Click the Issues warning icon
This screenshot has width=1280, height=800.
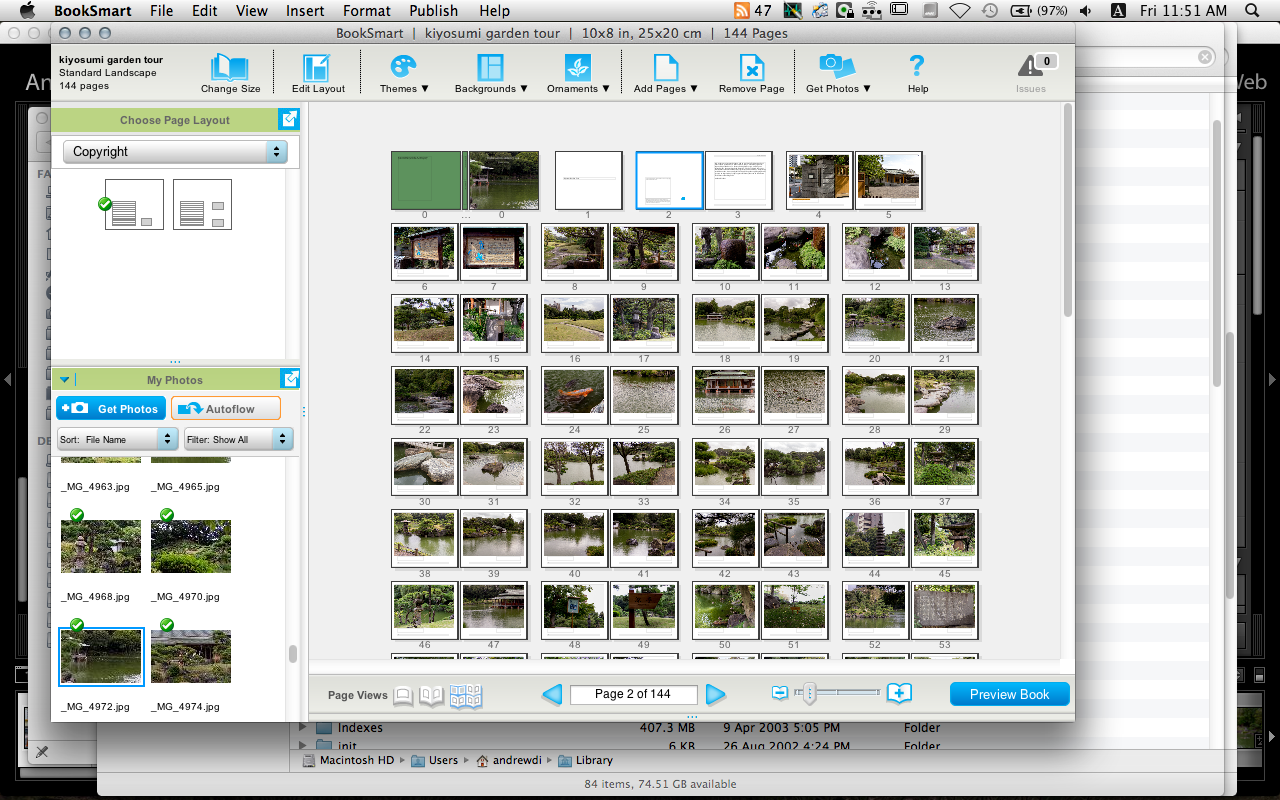1031,67
